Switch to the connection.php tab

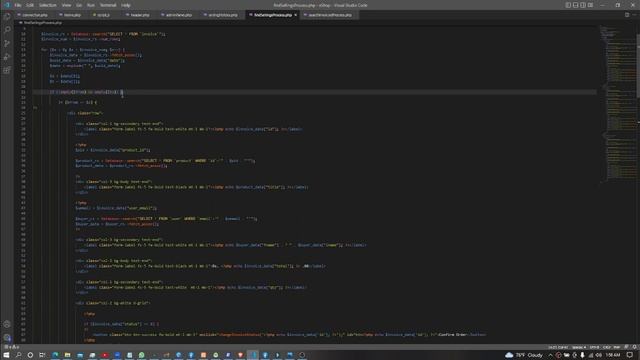tap(35, 15)
